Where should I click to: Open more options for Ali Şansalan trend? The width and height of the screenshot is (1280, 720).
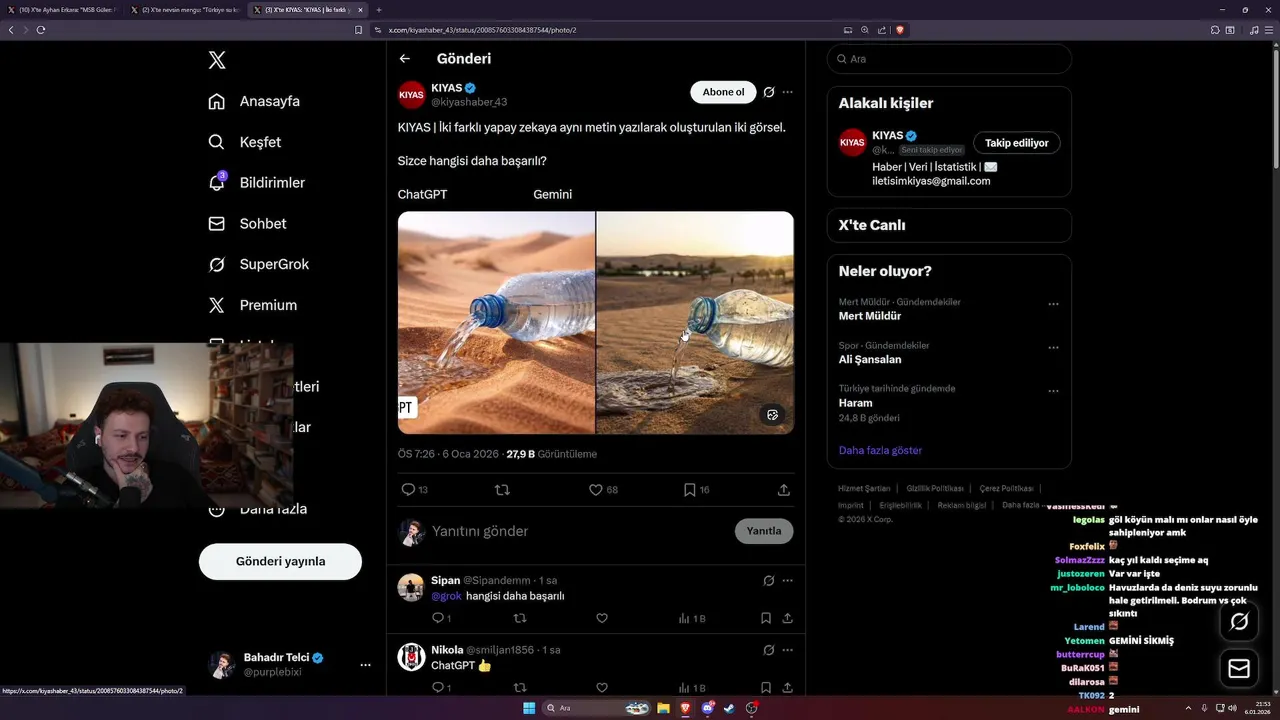(x=1053, y=348)
